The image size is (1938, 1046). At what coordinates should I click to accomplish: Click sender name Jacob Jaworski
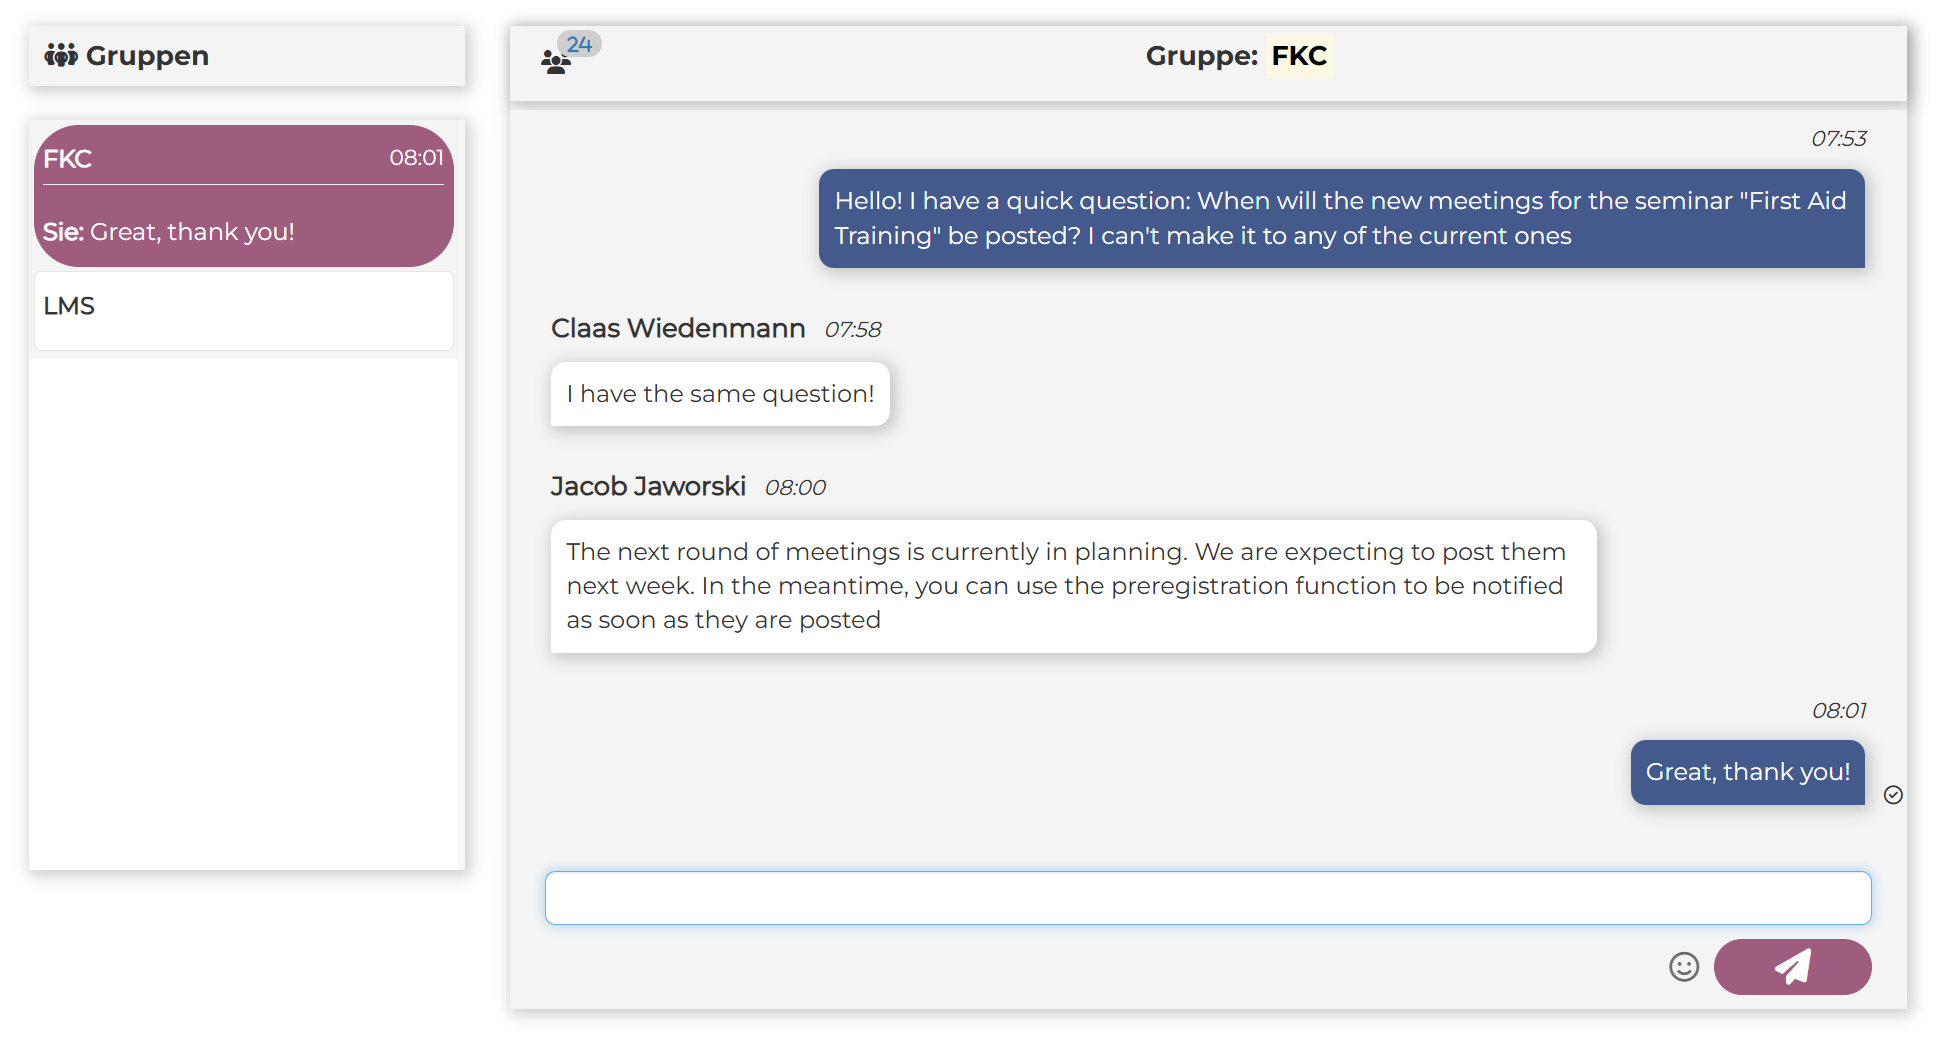point(648,487)
